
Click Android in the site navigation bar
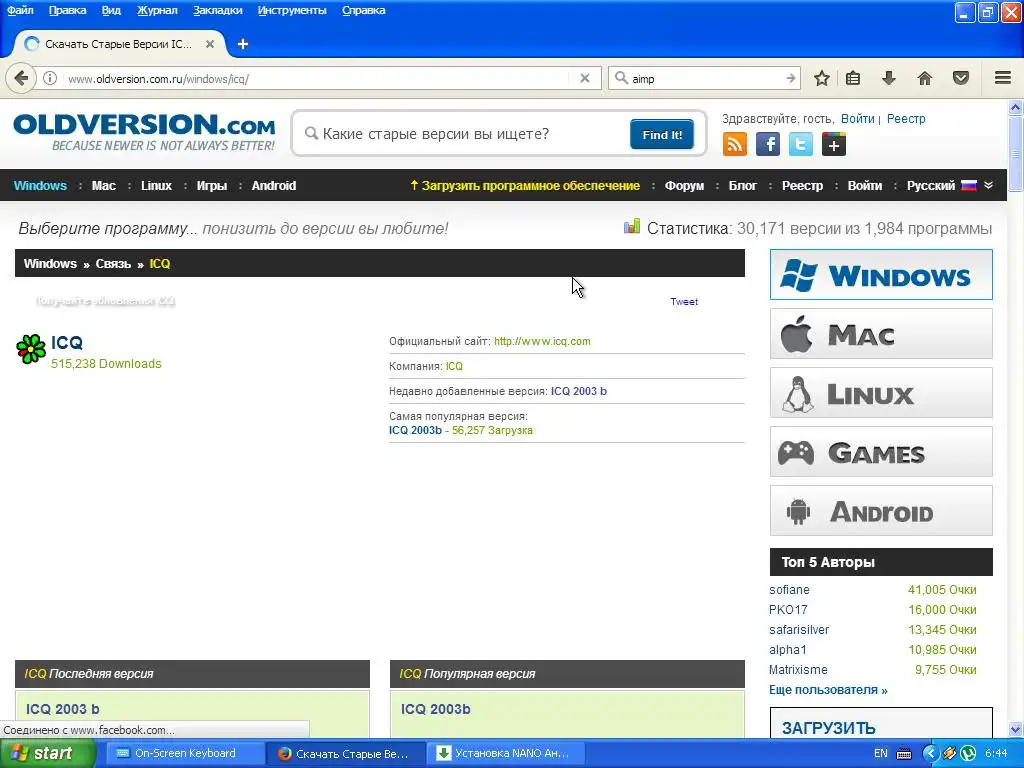(x=274, y=185)
